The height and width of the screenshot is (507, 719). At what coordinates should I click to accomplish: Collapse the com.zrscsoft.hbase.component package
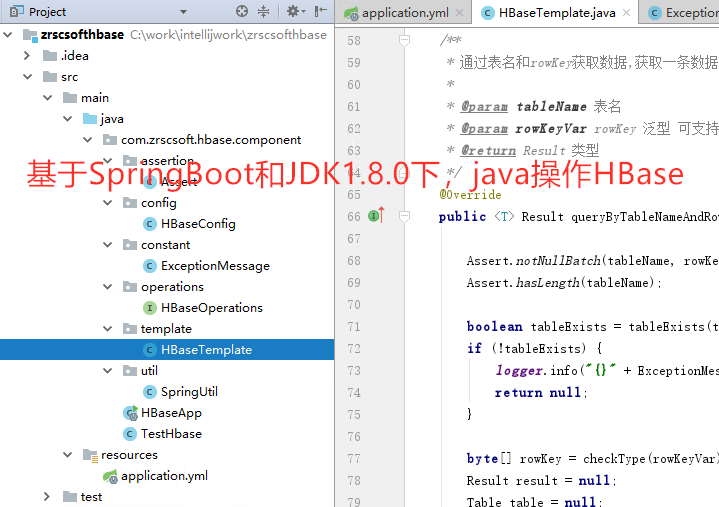88,140
